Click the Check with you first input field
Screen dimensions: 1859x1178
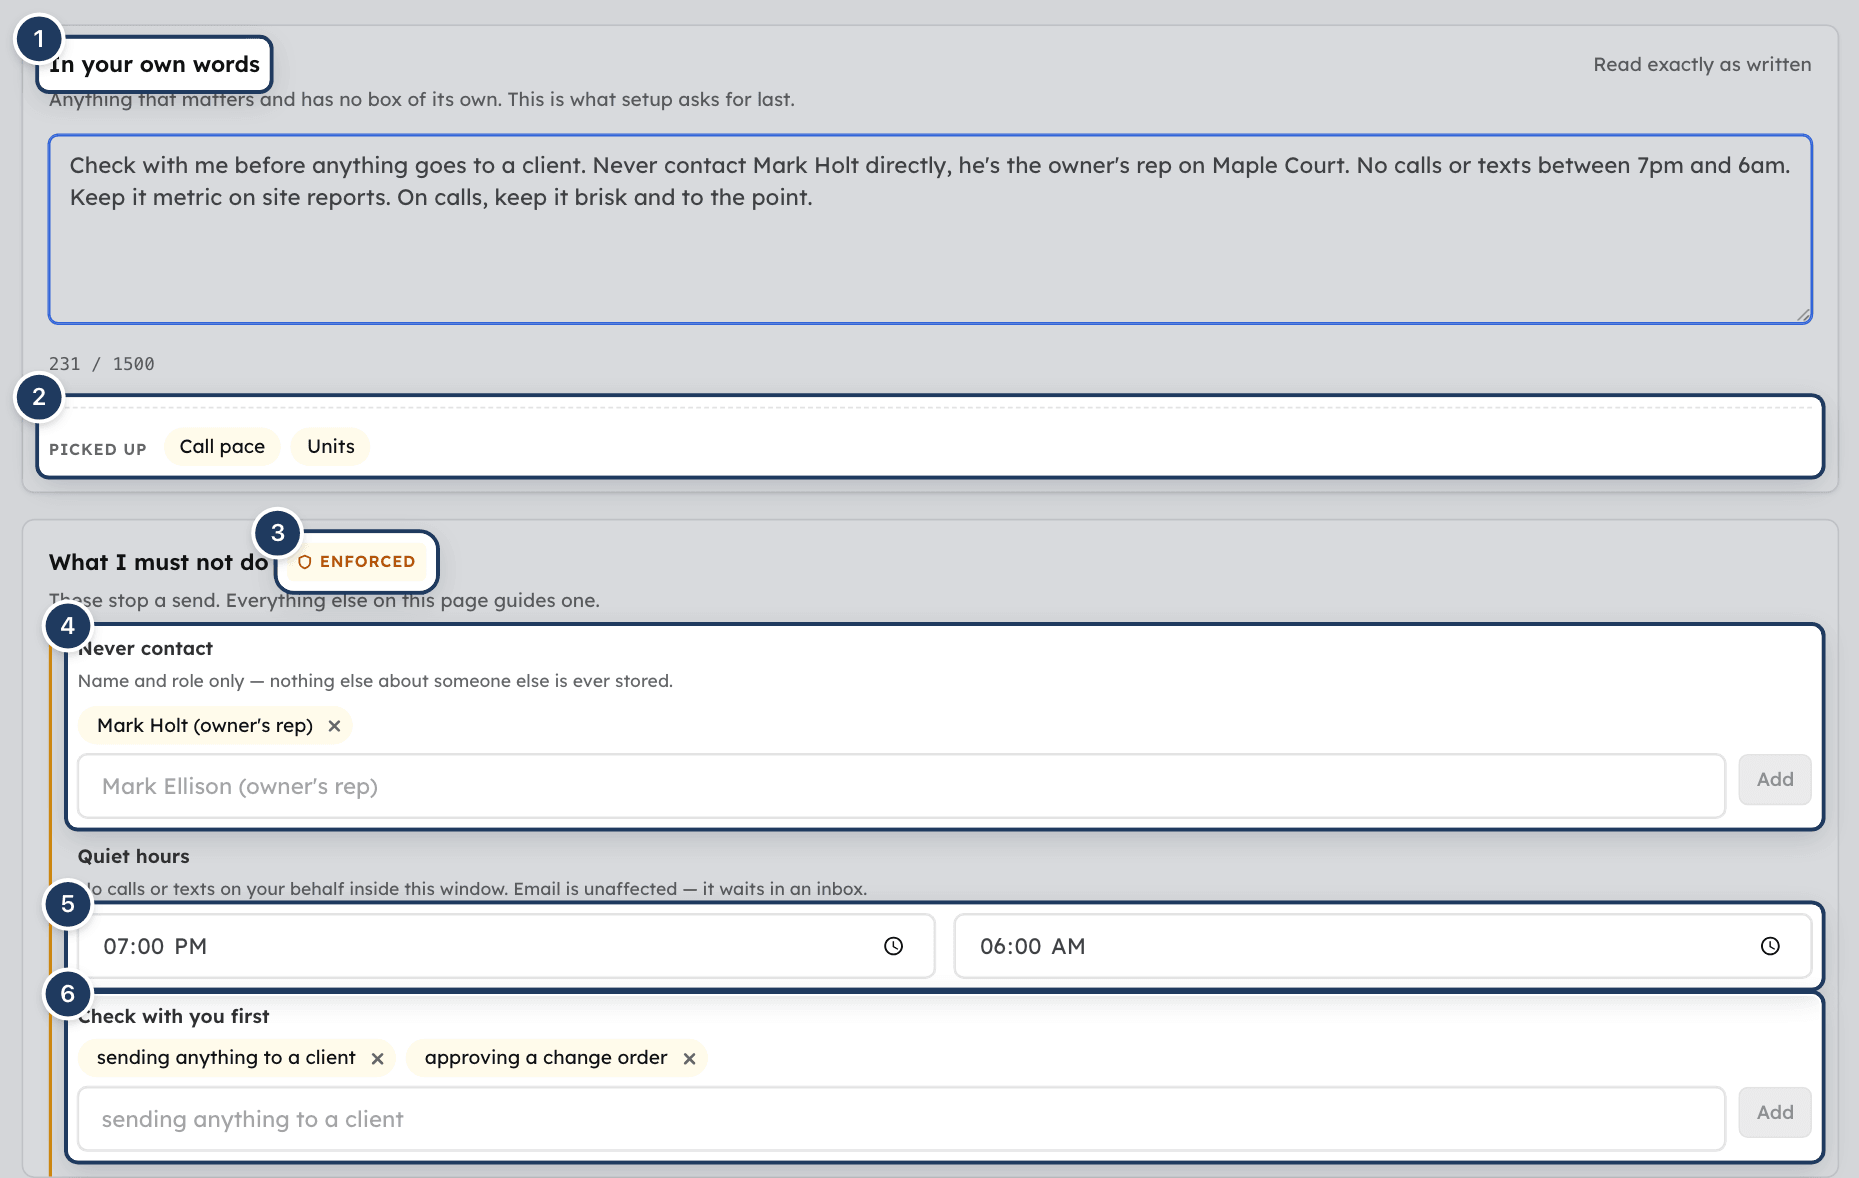pyautogui.click(x=901, y=1119)
